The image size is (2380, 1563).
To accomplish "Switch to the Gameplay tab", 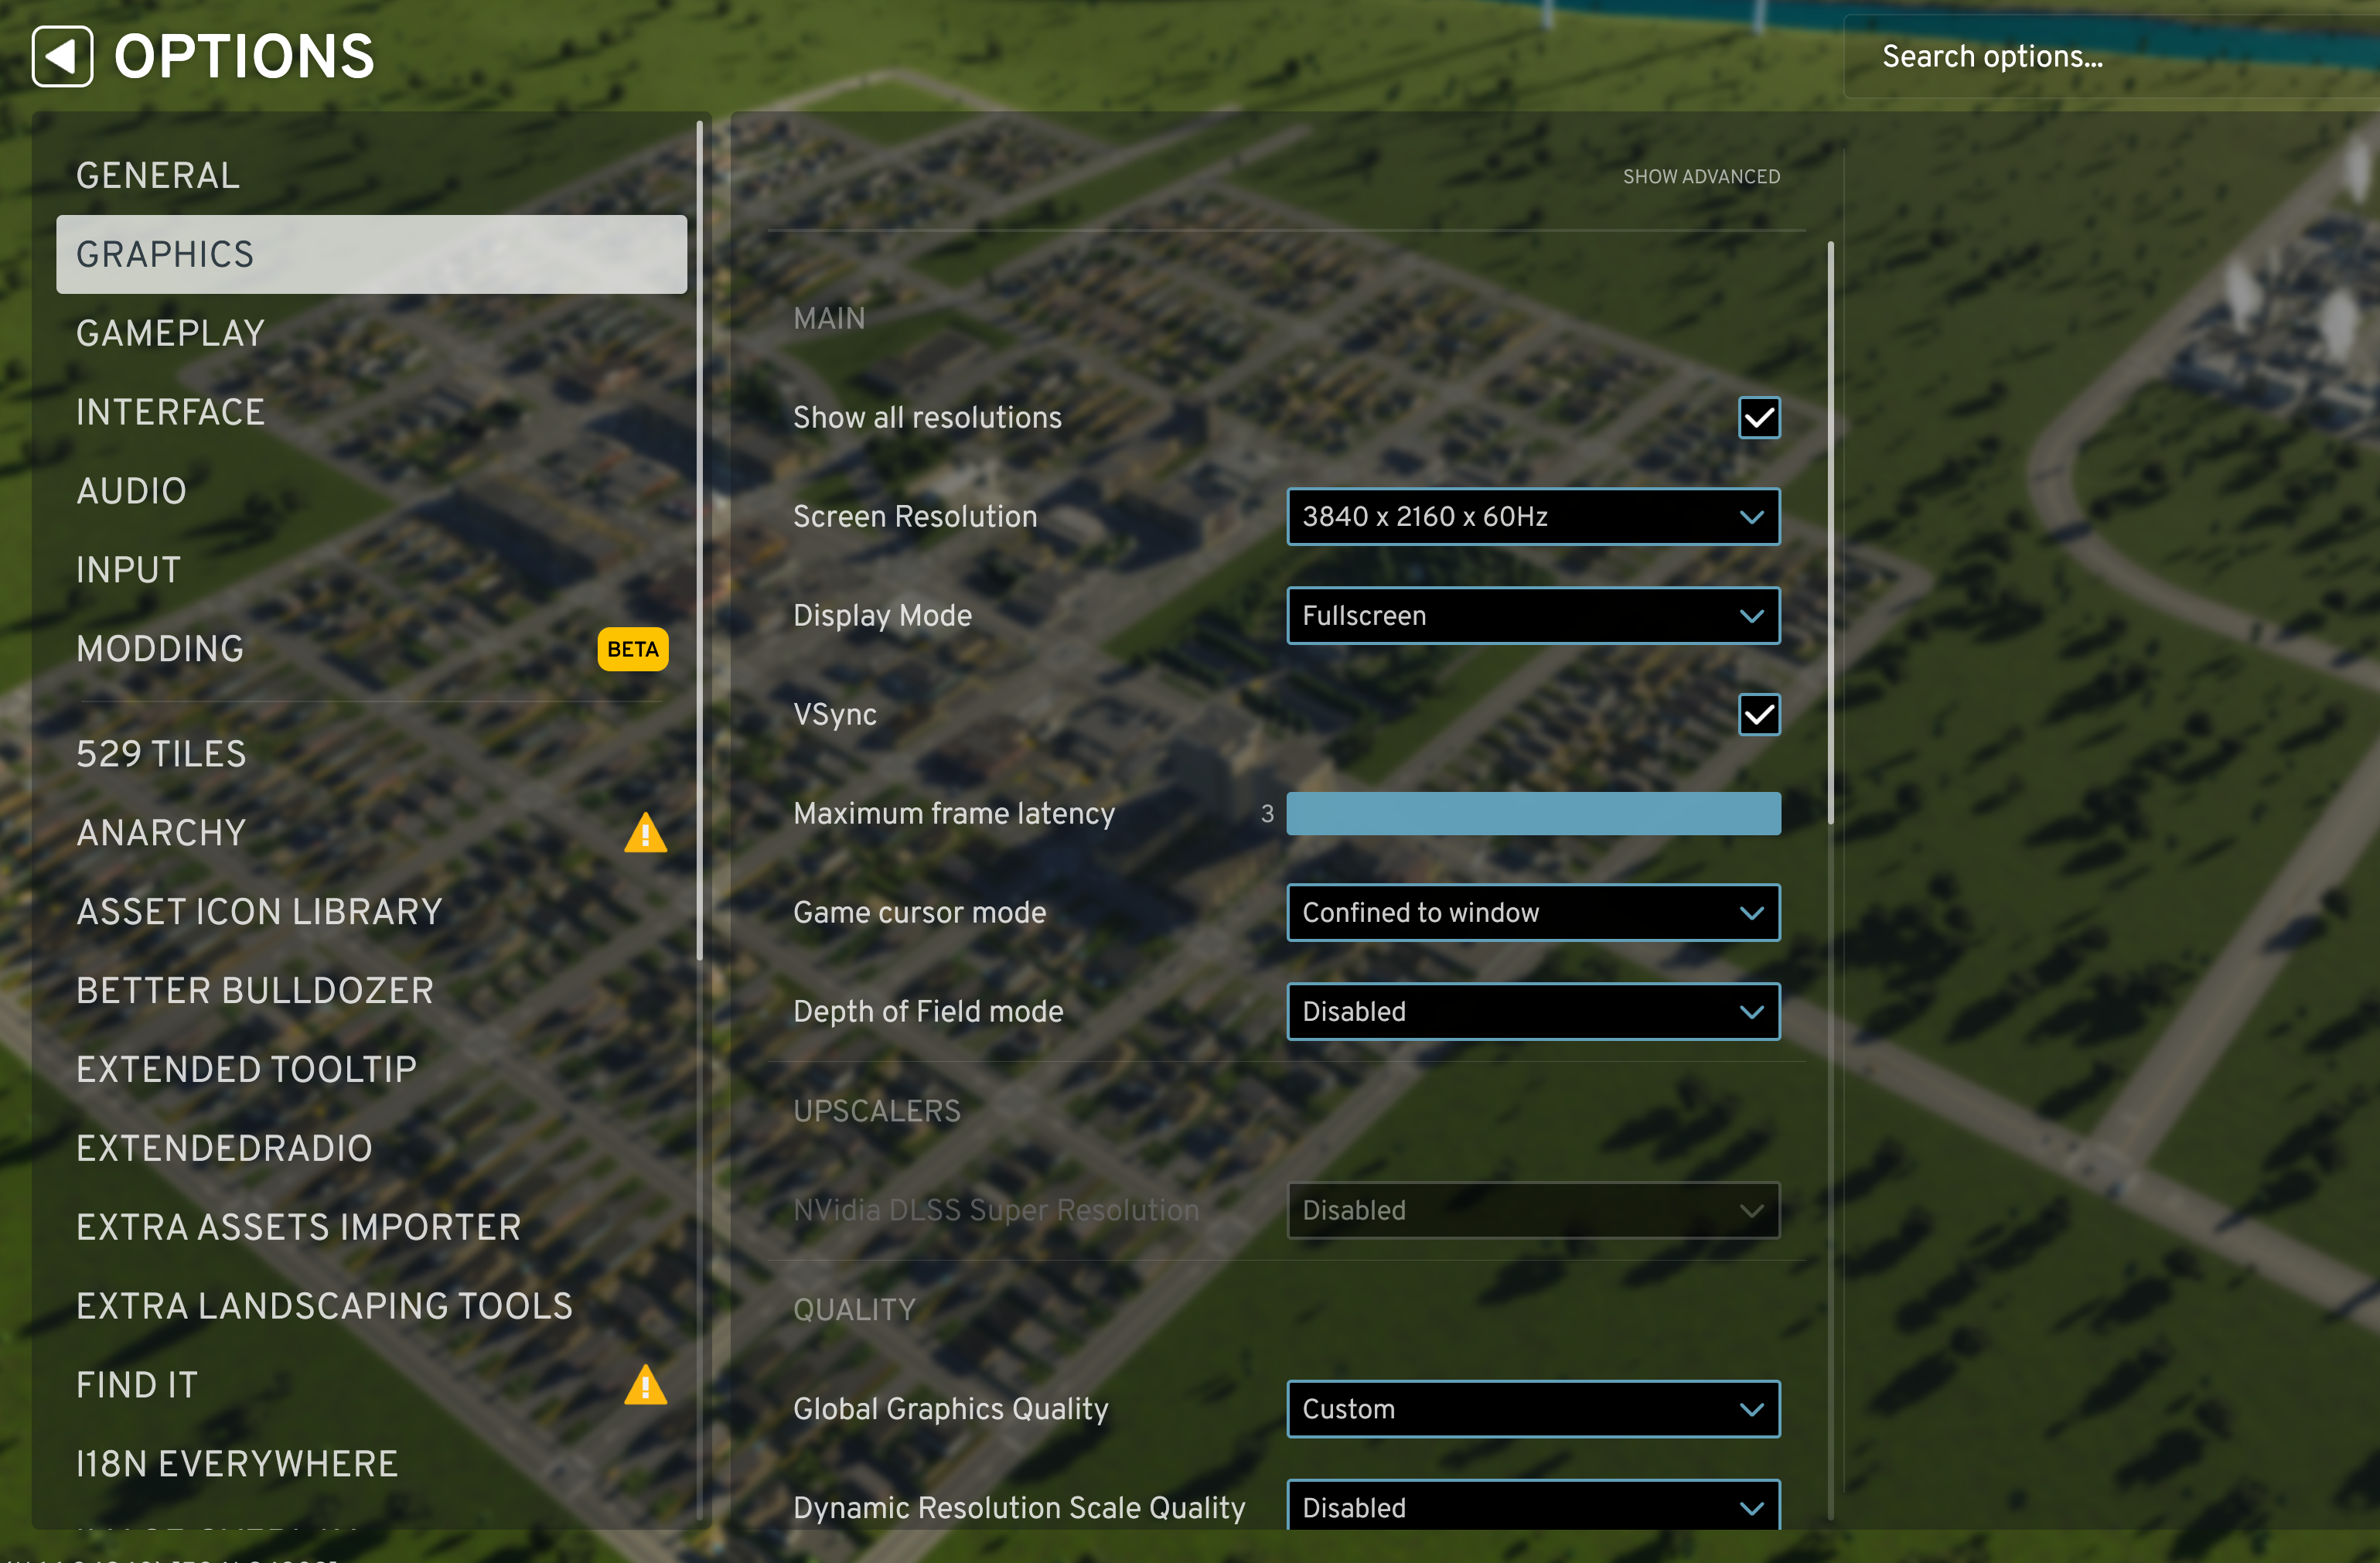I will click(371, 334).
